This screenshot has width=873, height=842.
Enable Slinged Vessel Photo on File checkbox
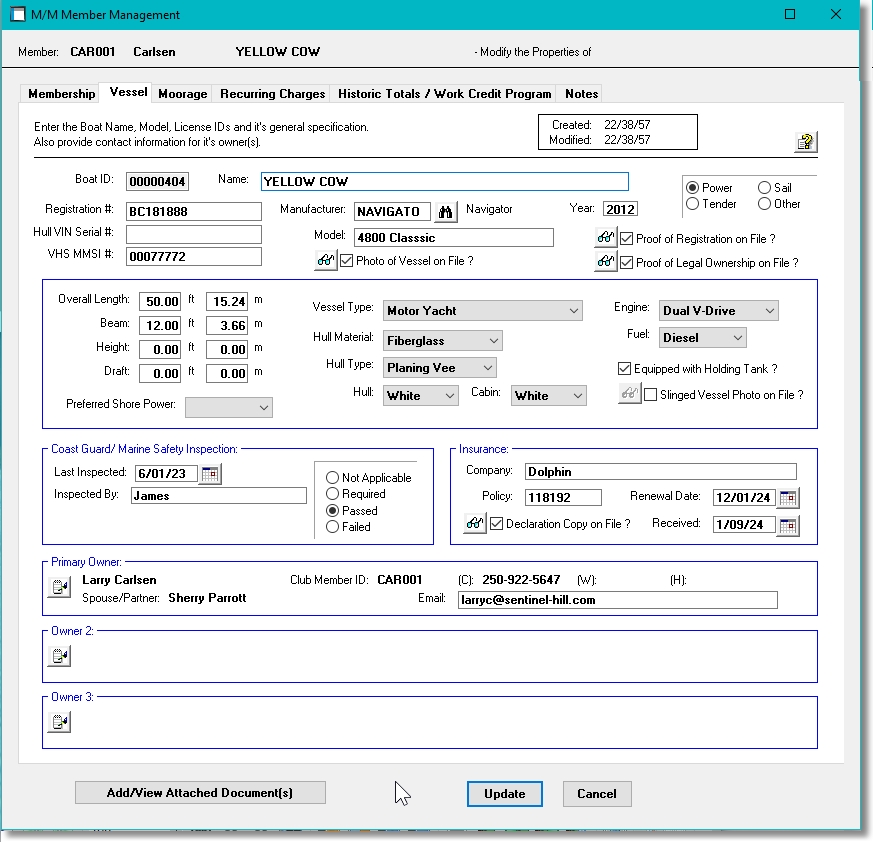click(x=651, y=395)
